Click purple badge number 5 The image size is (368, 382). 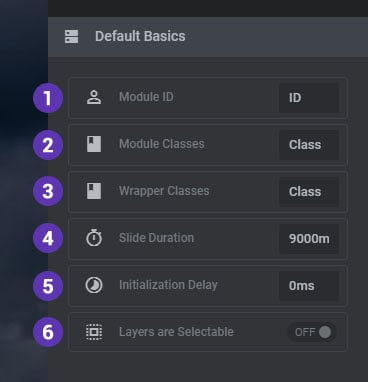click(x=48, y=286)
